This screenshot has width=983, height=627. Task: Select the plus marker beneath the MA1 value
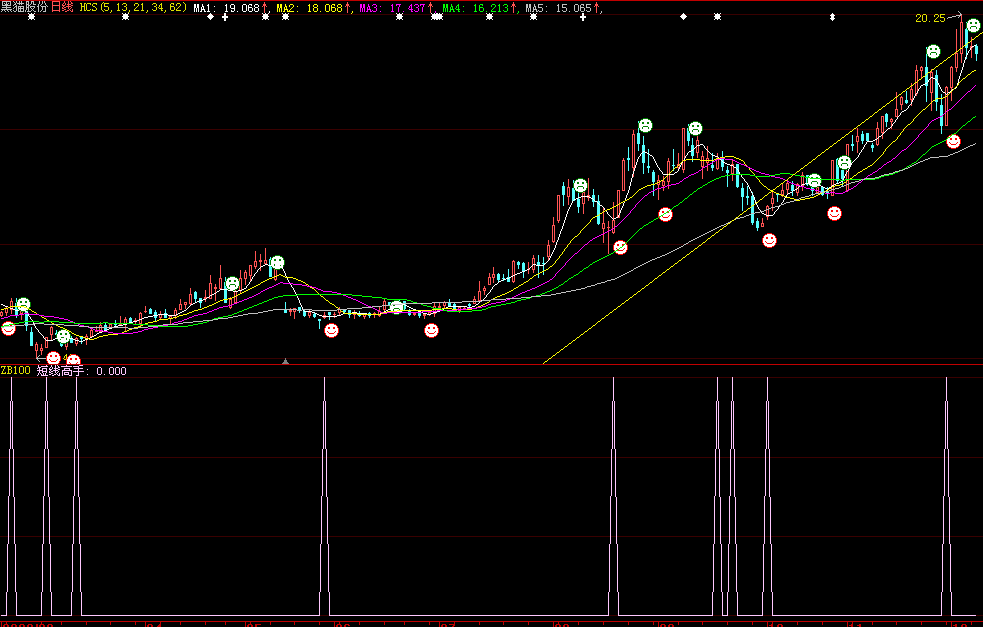[x=225, y=17]
